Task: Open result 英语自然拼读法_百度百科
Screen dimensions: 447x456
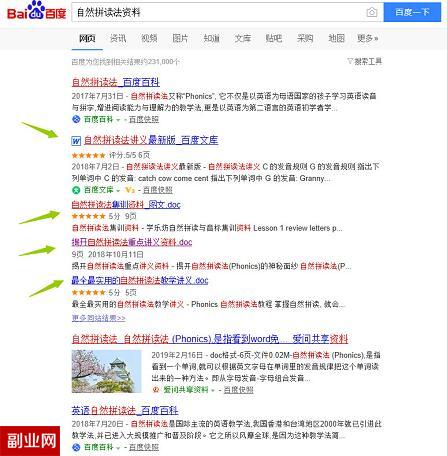Action: (125, 410)
